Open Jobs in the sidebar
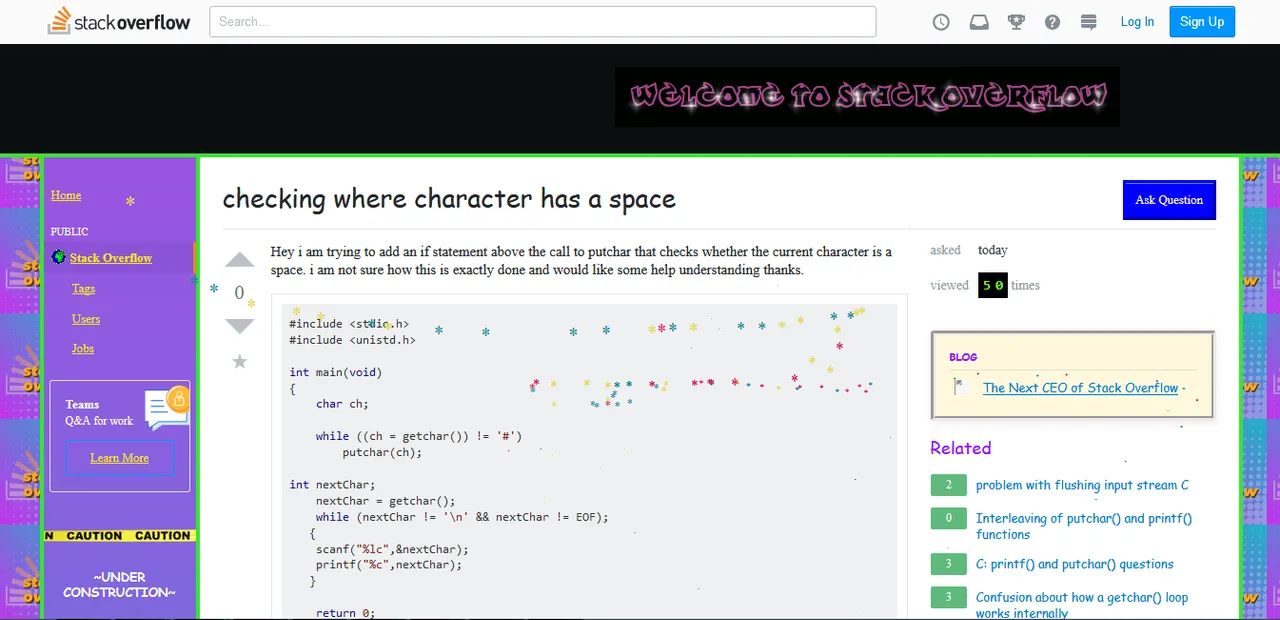Viewport: 1280px width, 620px height. click(x=83, y=349)
